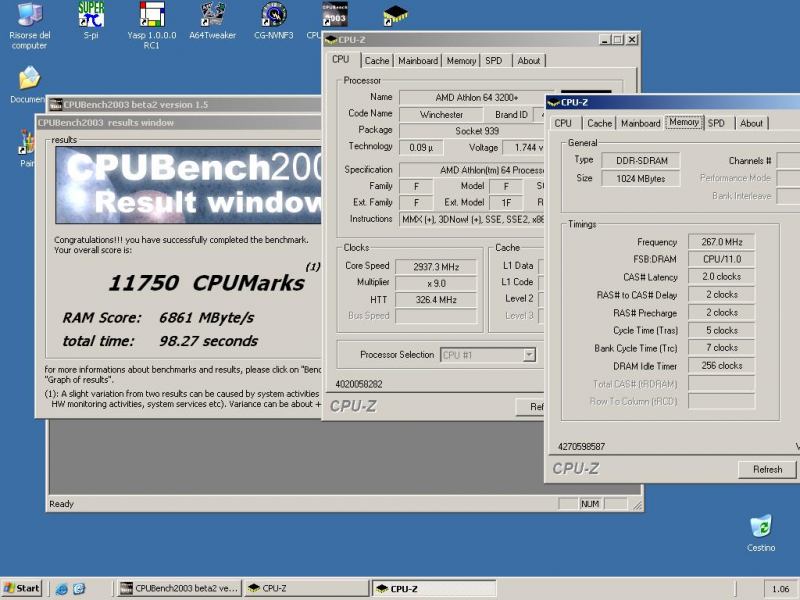Select the CPUBench 2003 desktop shortcut icon
This screenshot has width=800, height=600.
(x=335, y=14)
